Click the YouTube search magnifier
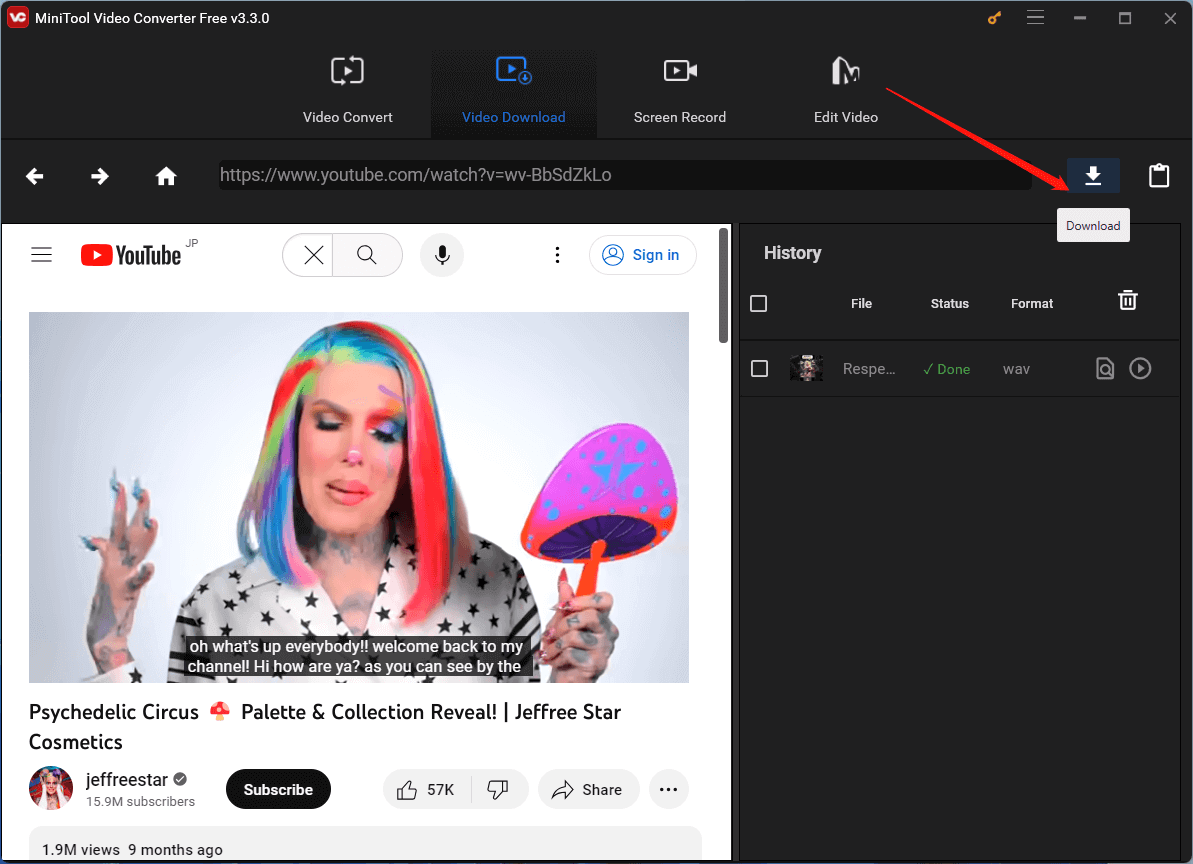Image resolution: width=1193 pixels, height=864 pixels. (367, 255)
